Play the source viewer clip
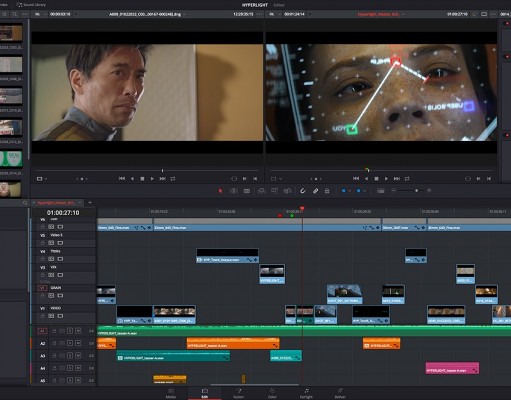Viewport: 511px width, 400px height. point(152,179)
